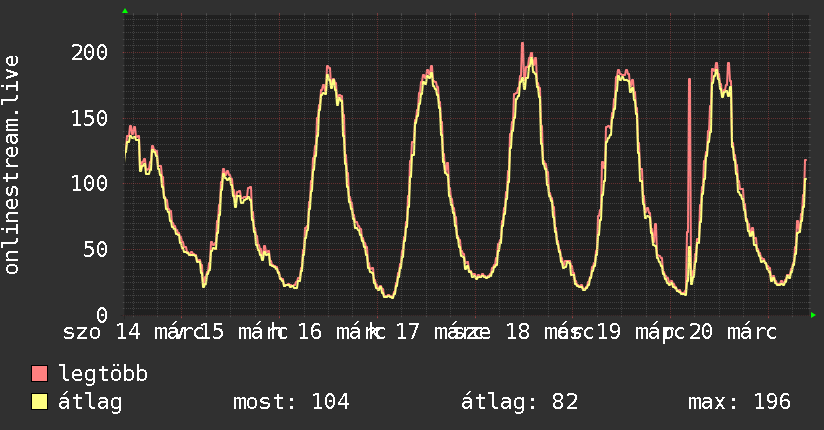This screenshot has width=824, height=430.
Task: Click the 50 label on the y-axis
Action: 96,249
